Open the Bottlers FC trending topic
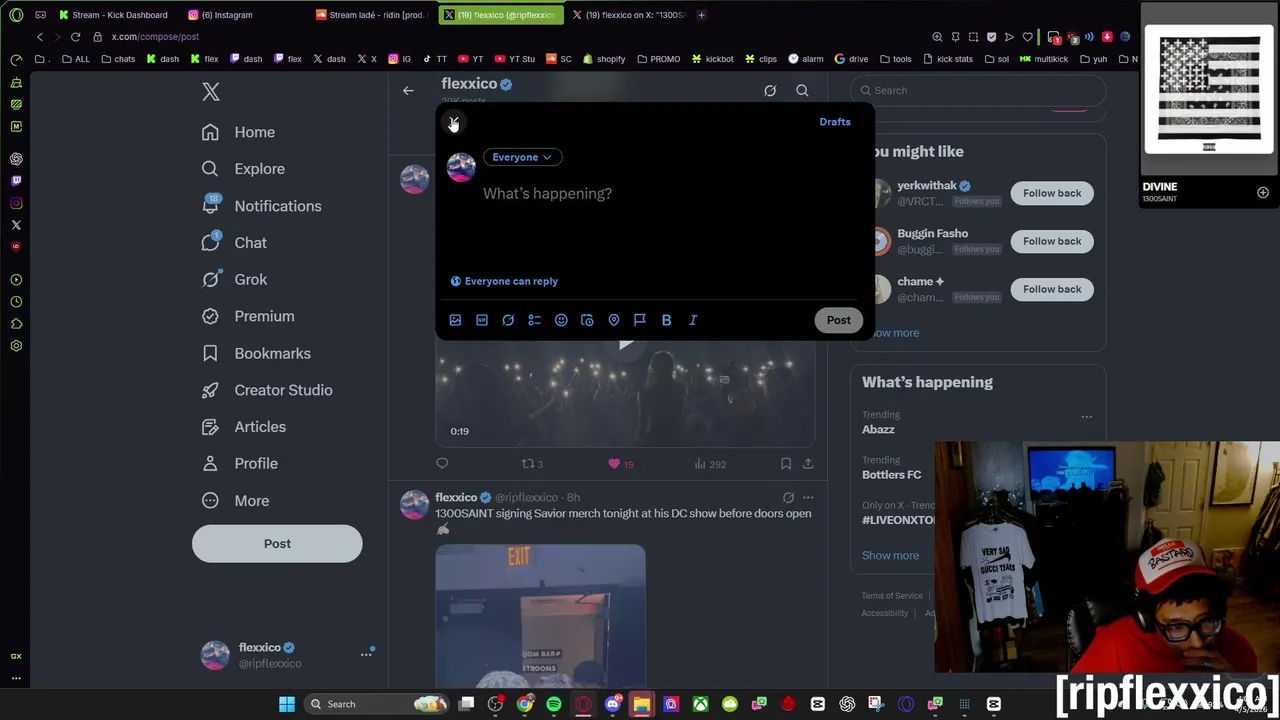This screenshot has height=720, width=1280. point(892,474)
